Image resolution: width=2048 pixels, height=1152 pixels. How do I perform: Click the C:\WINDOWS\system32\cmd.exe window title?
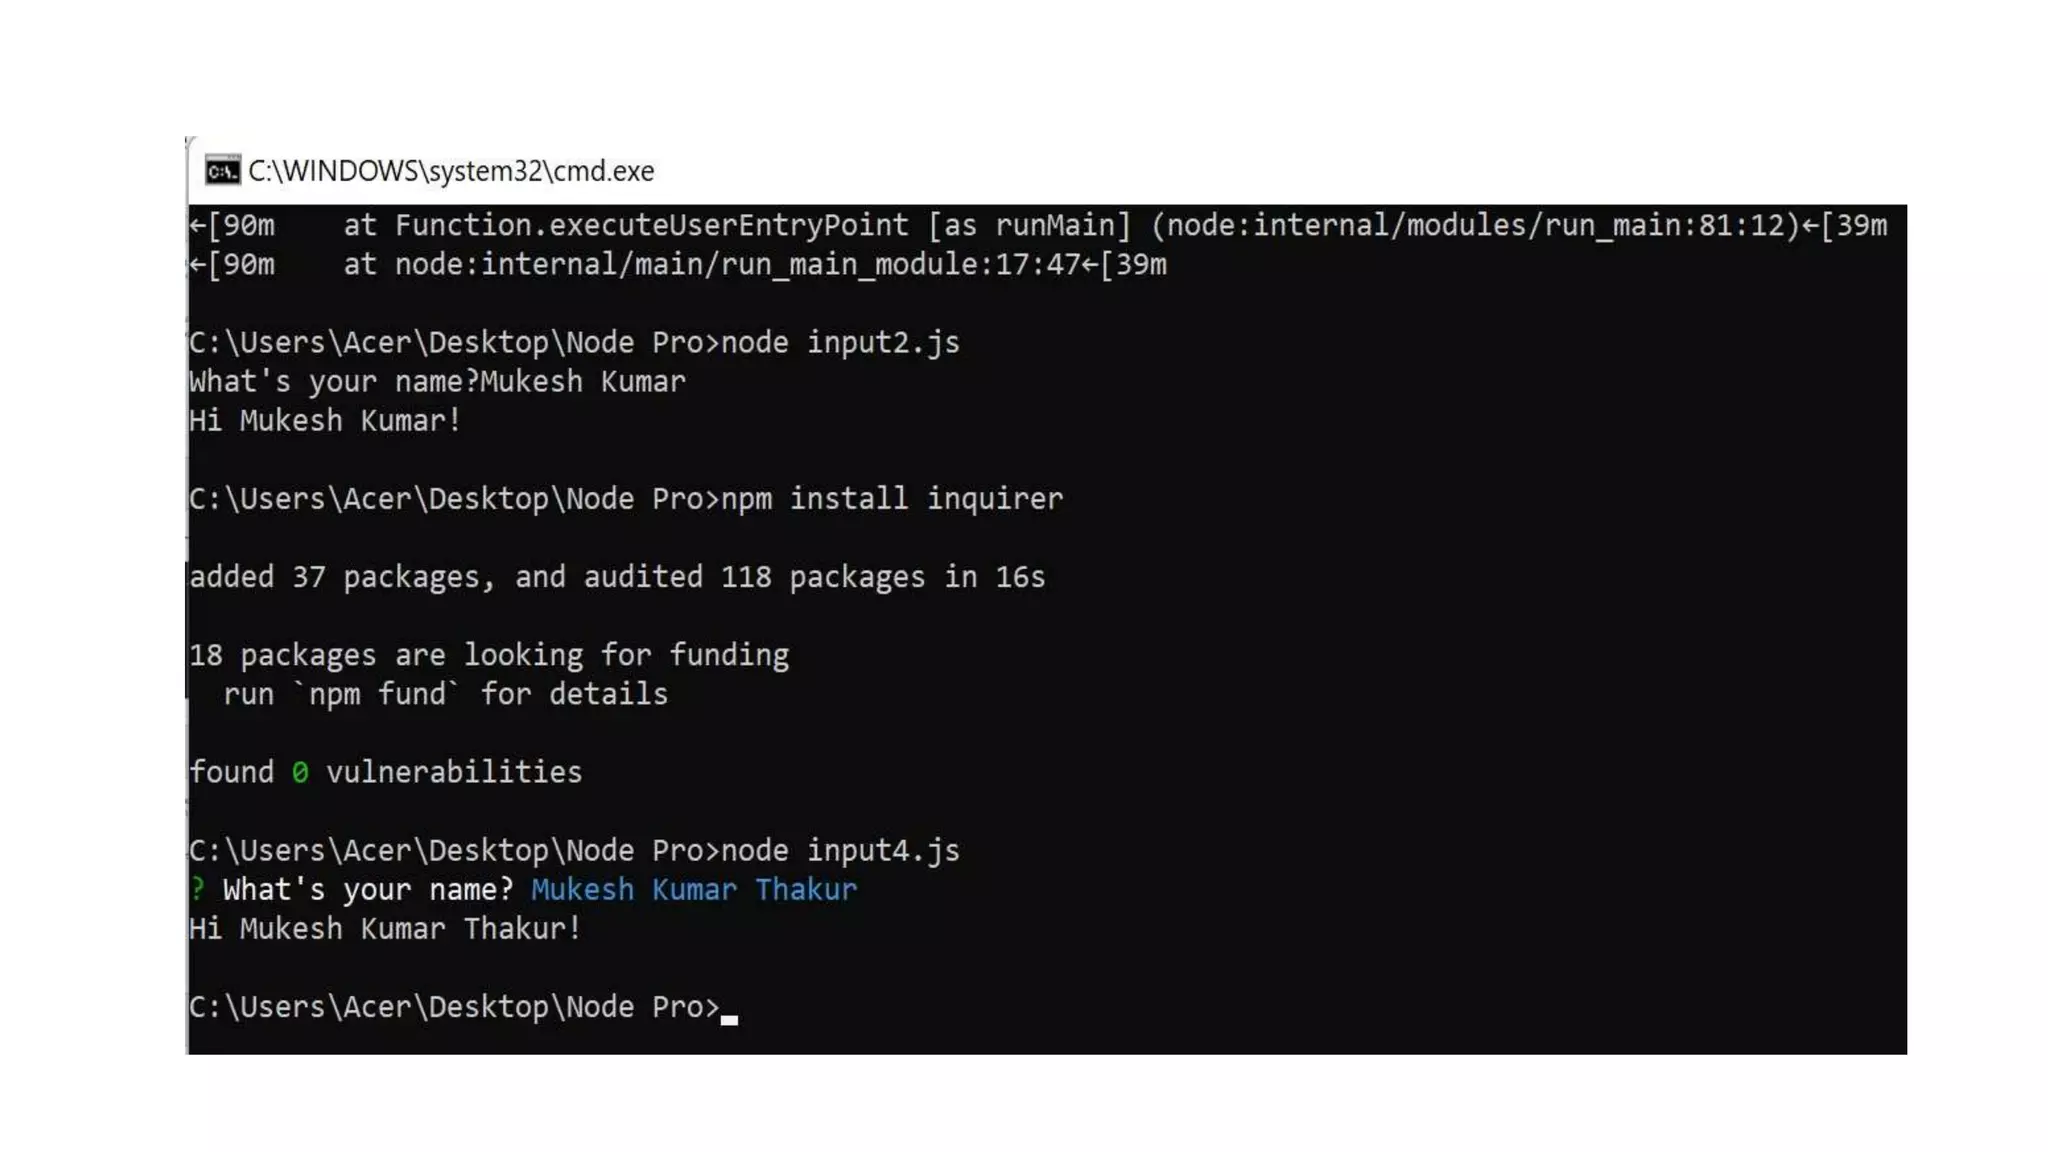[451, 171]
